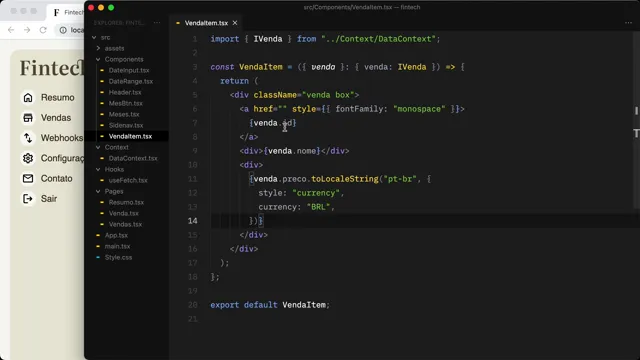Open Sidenav.tsx in explorer

coord(126,125)
